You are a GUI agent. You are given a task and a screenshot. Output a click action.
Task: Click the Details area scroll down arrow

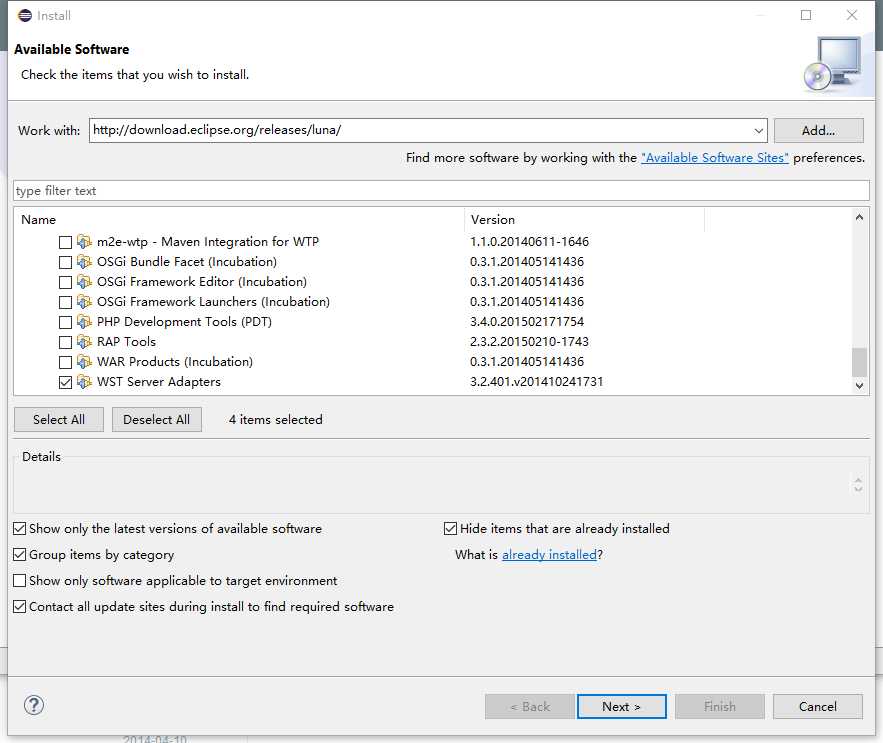click(858, 489)
